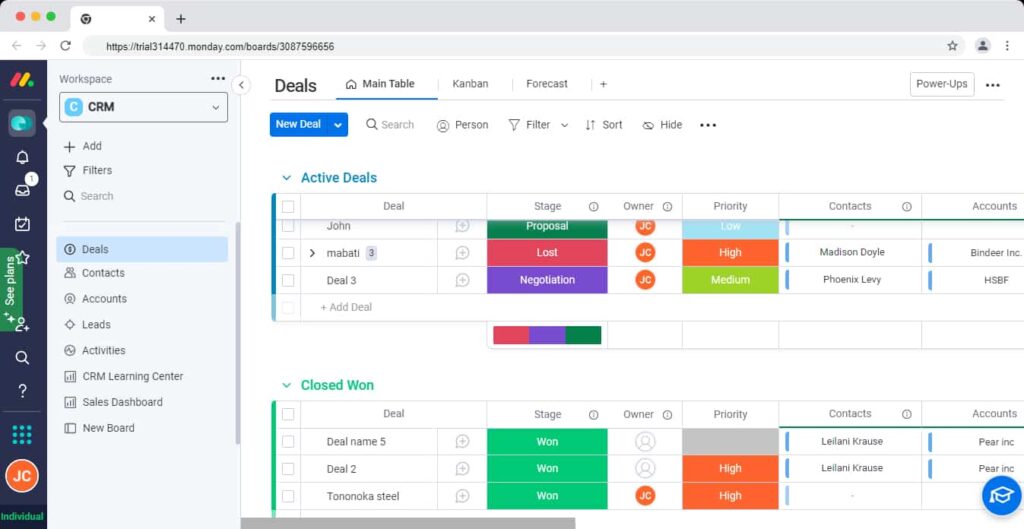Bookmark this page with star icon
The width and height of the screenshot is (1024, 529).
(952, 46)
